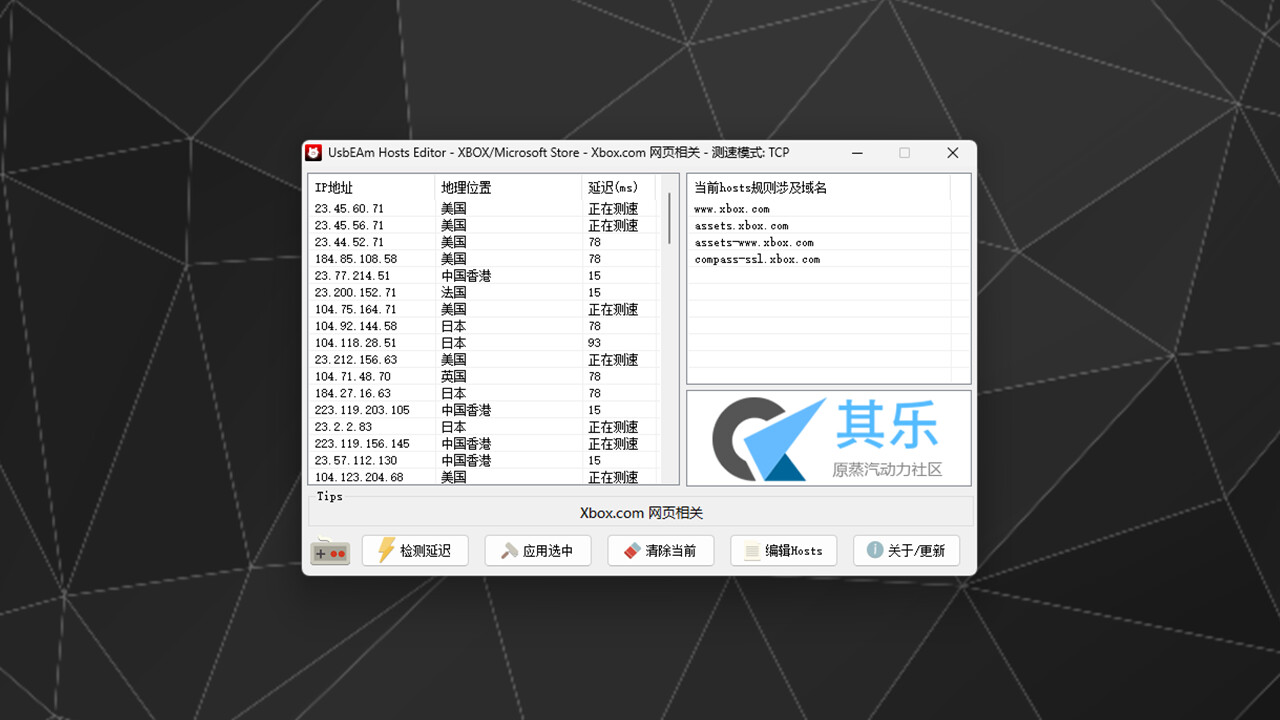Apply selection with 应用选中 button
The image size is (1280, 720).
point(538,550)
